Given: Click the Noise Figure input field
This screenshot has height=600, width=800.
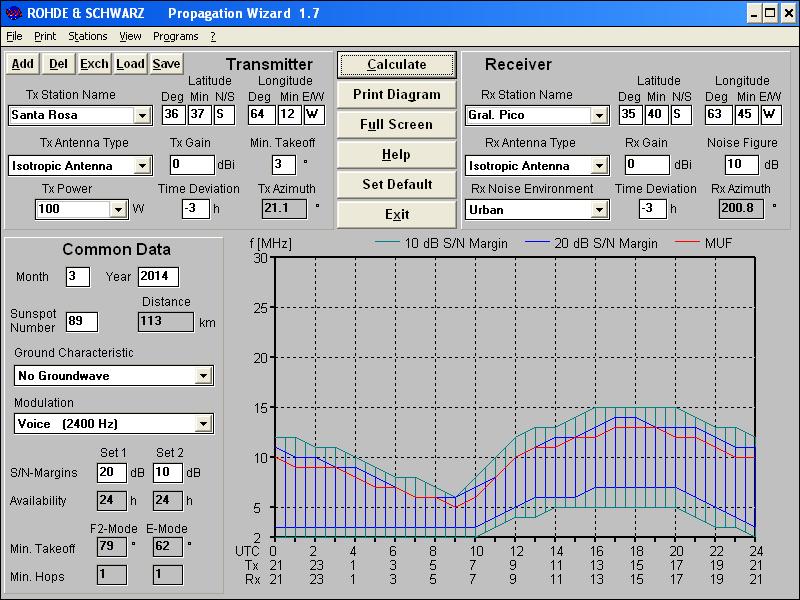Looking at the screenshot, I should pyautogui.click(x=741, y=164).
